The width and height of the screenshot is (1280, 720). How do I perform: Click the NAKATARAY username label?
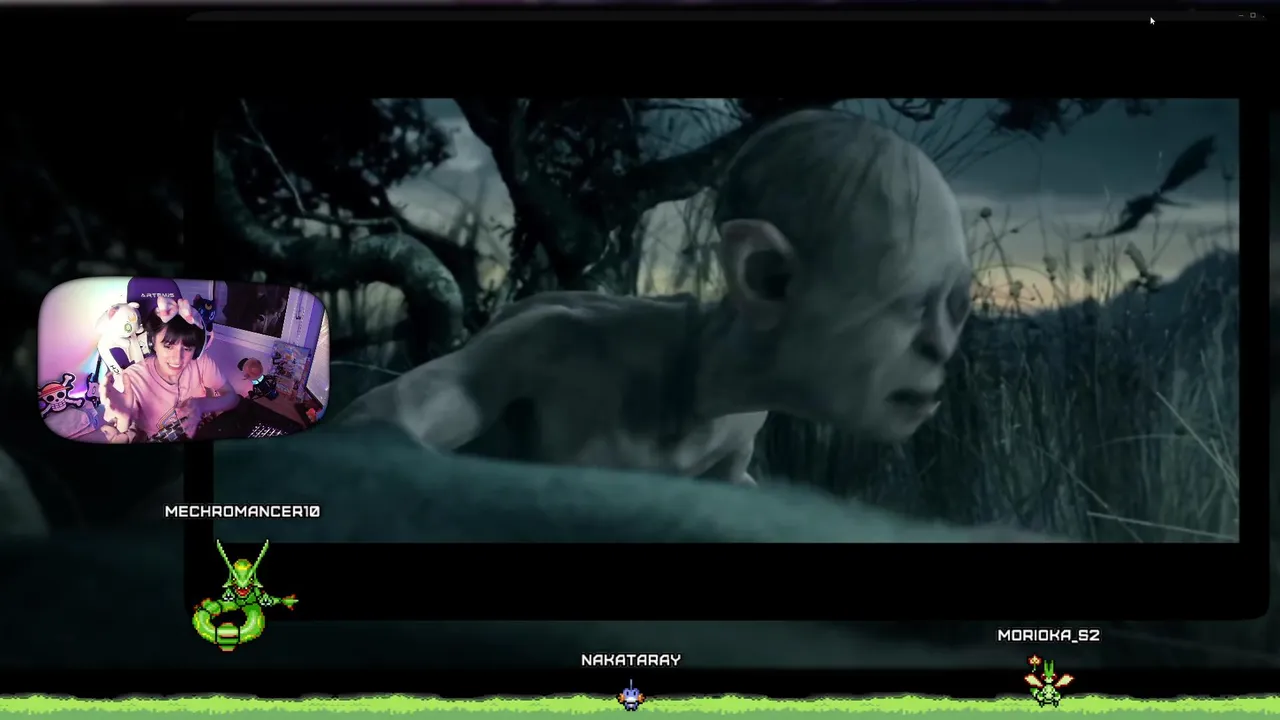631,660
